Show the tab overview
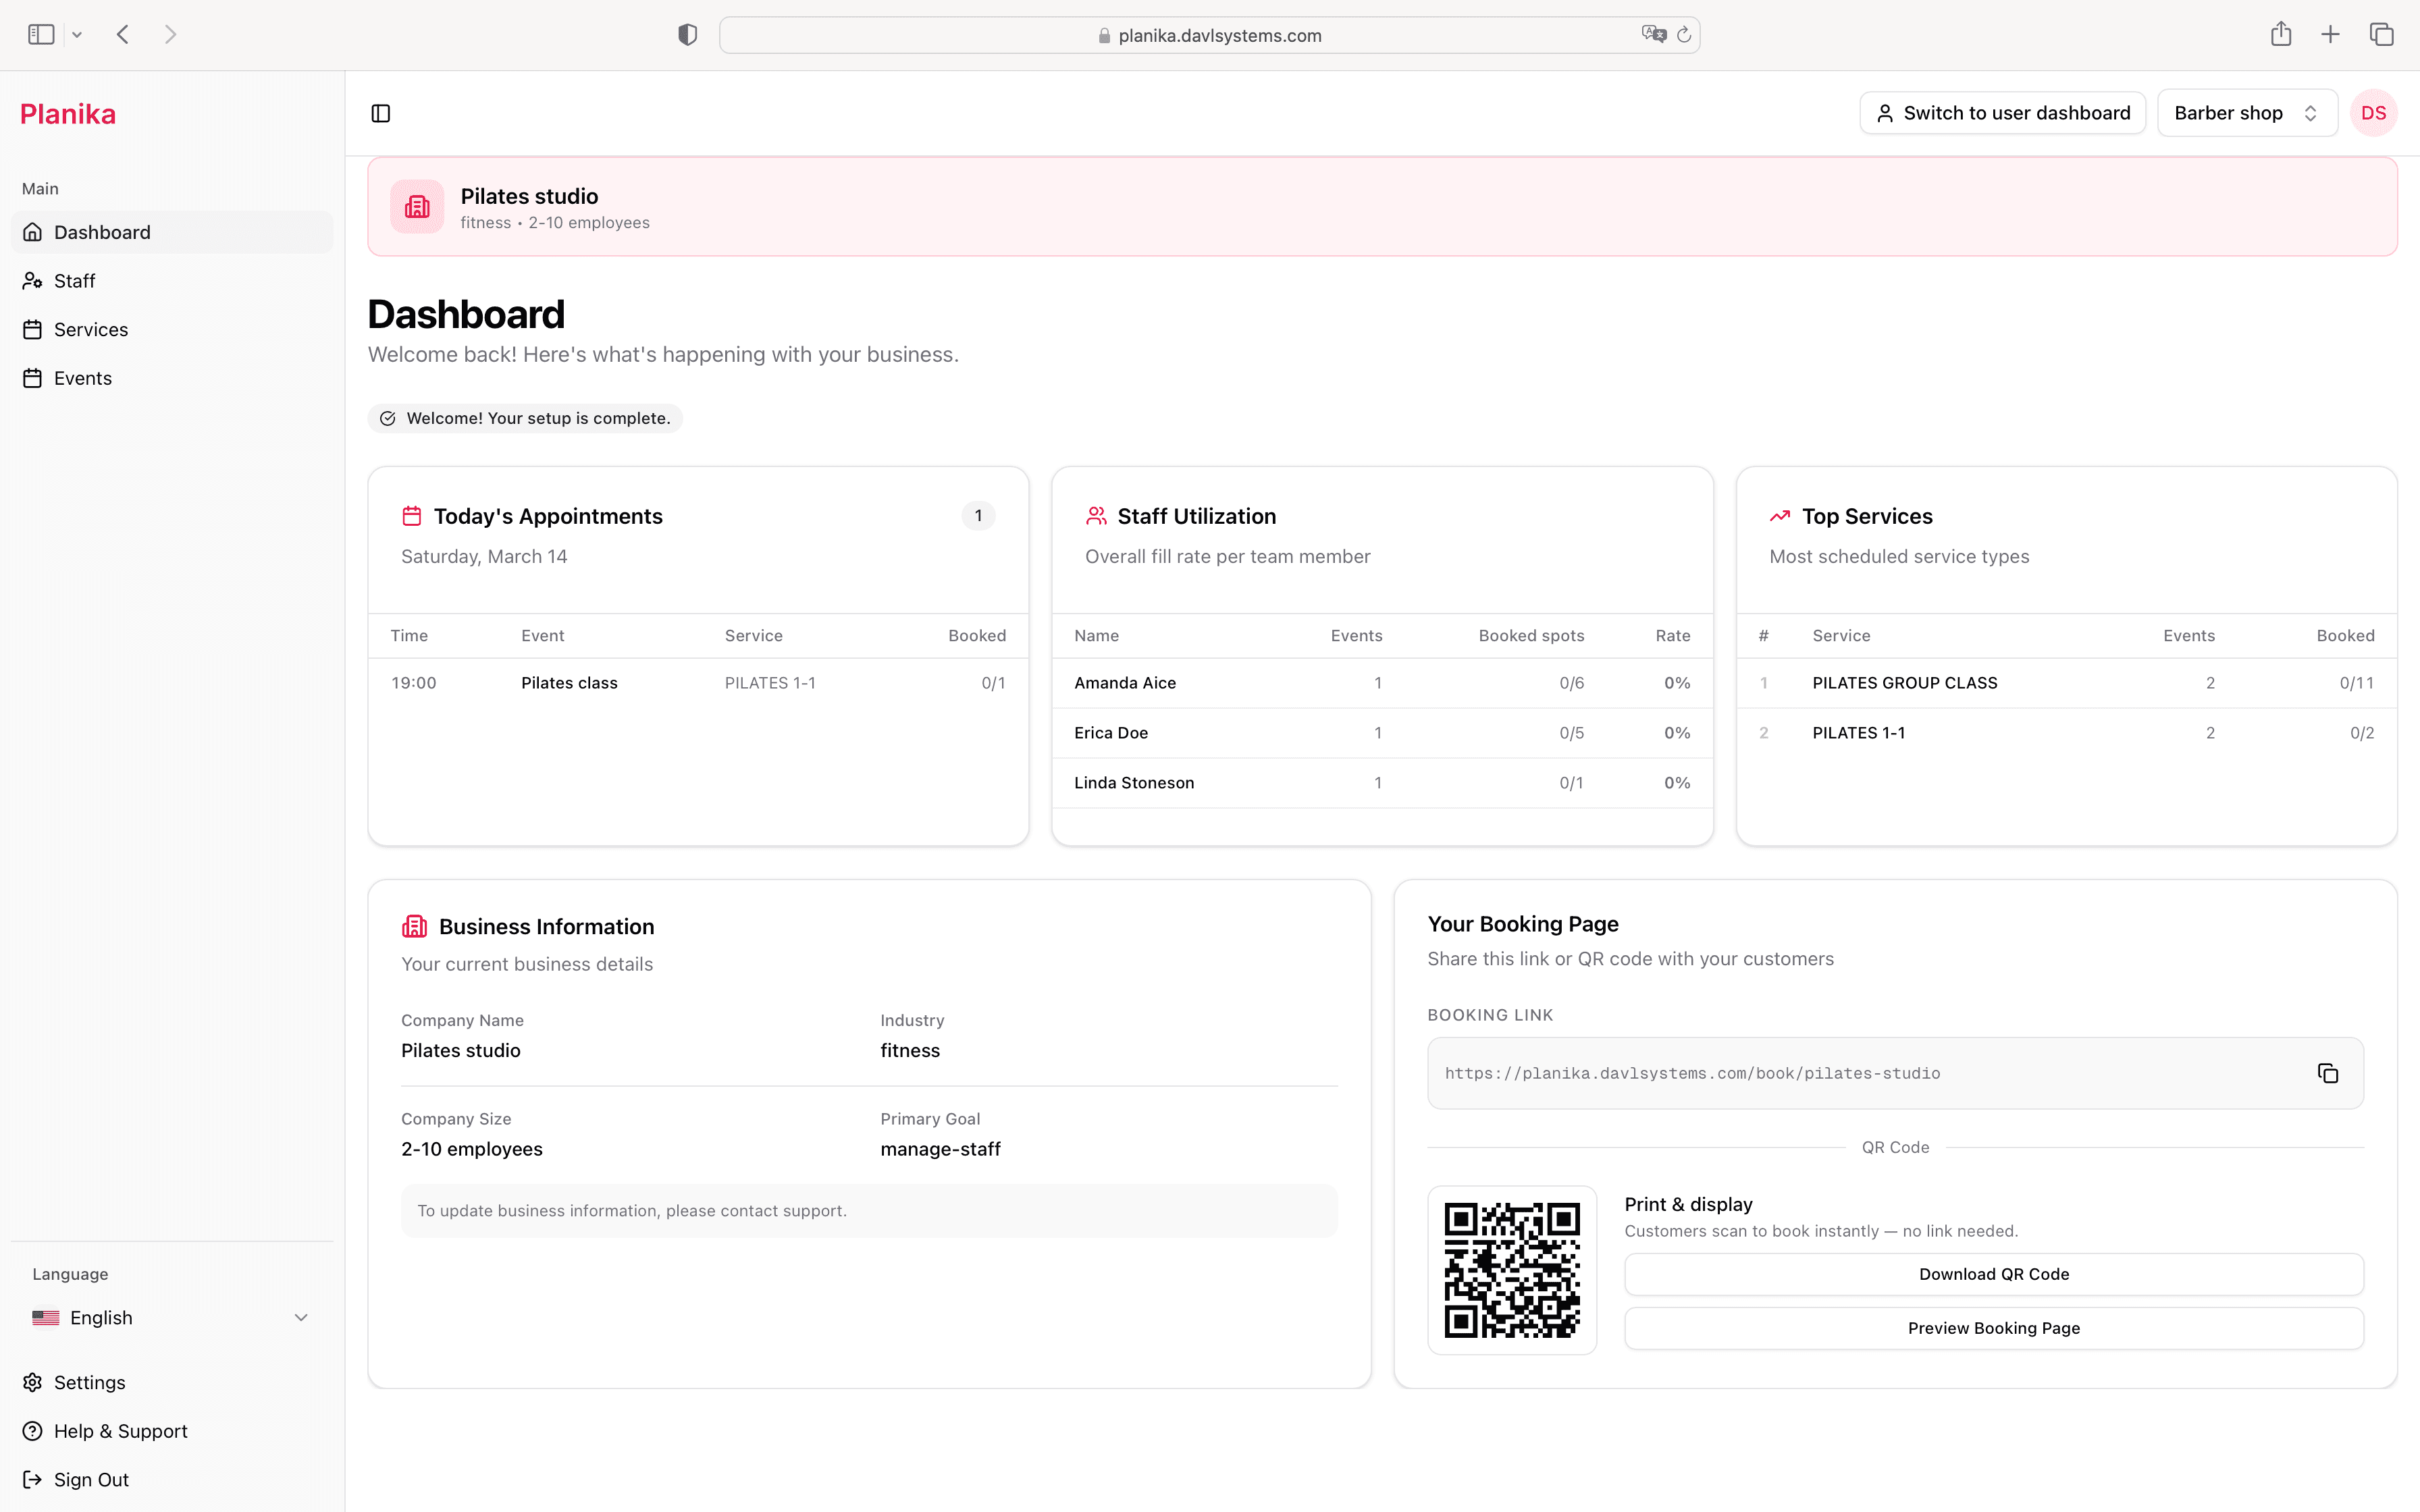The height and width of the screenshot is (1512, 2420). 2381,35
